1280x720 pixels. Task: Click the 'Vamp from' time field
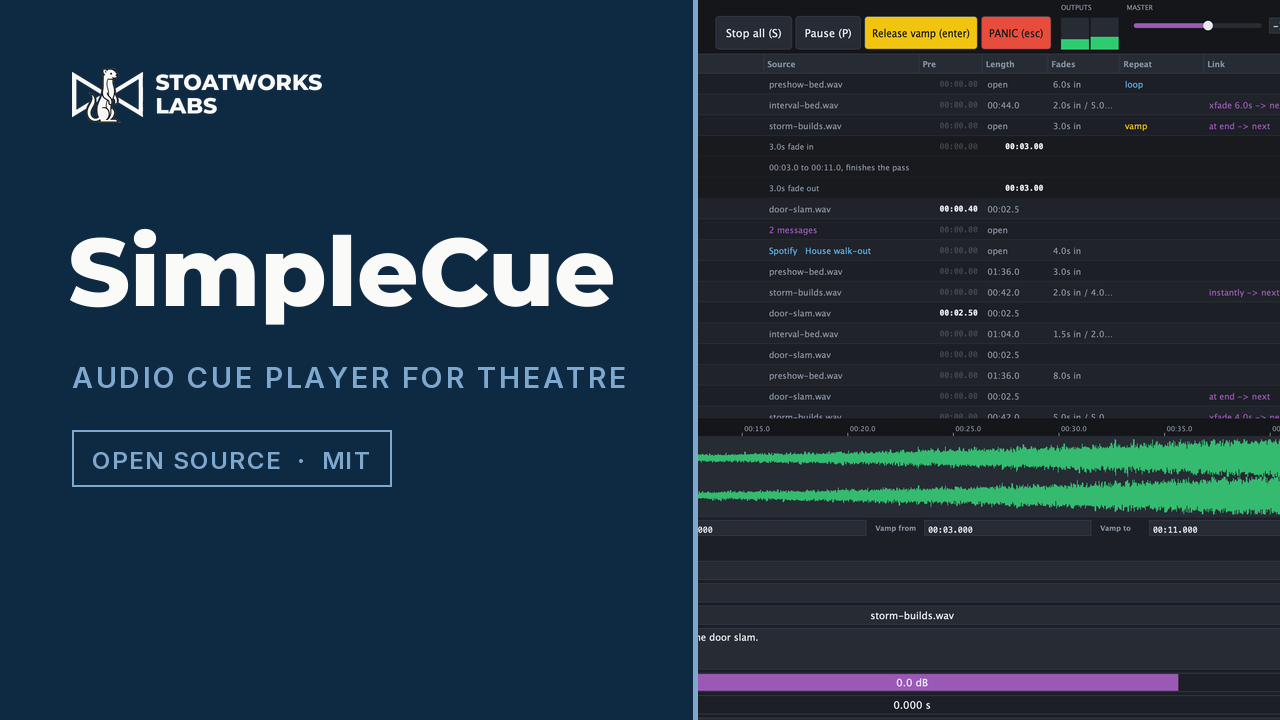coord(1007,529)
